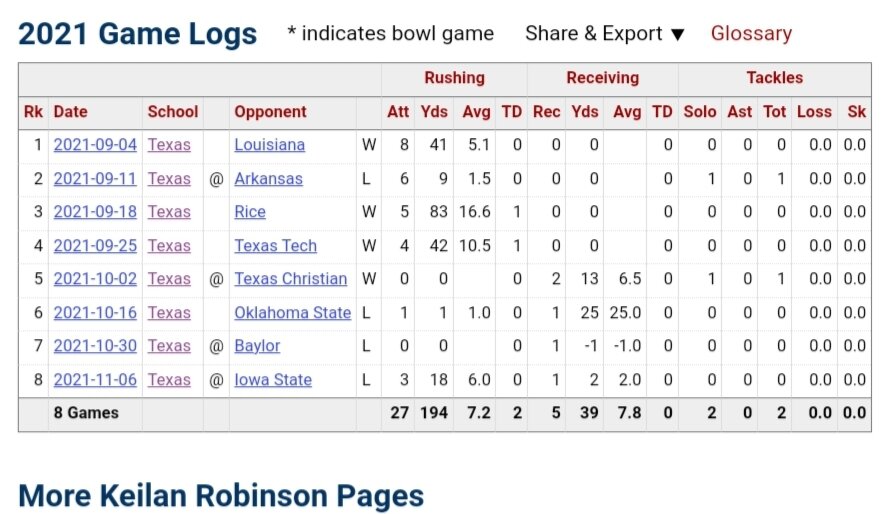Go to Texas Christian opponent page
The height and width of the screenshot is (514, 893).
[x=290, y=279]
